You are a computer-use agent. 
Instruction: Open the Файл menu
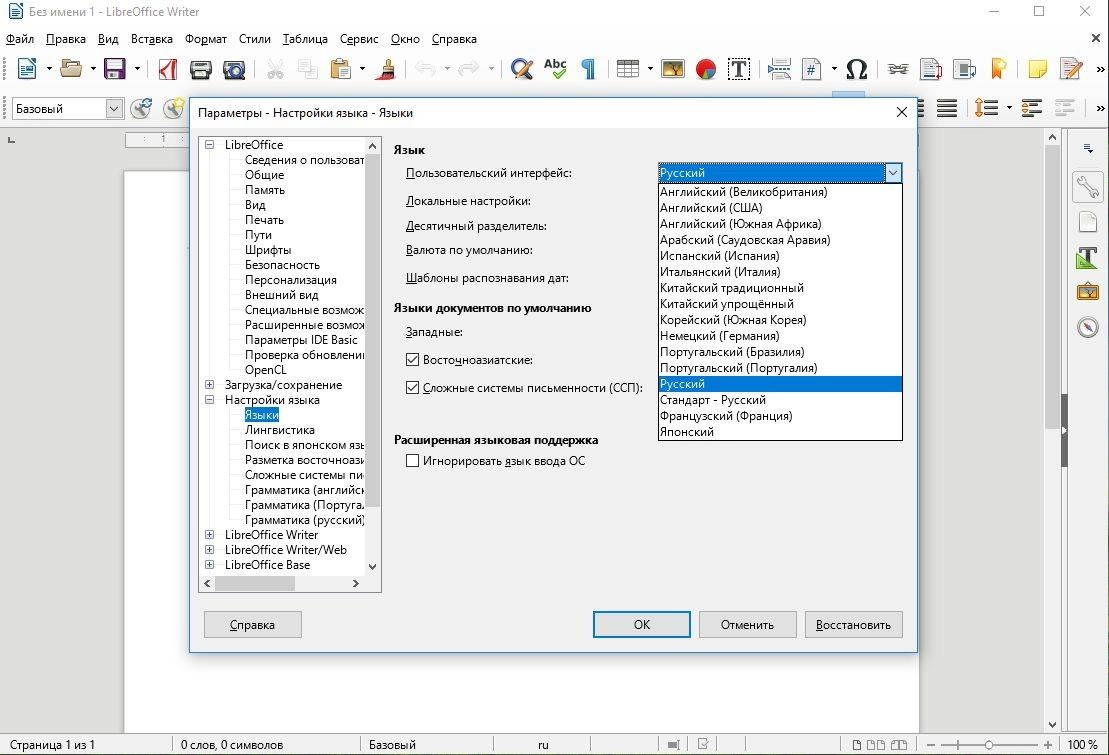20,39
